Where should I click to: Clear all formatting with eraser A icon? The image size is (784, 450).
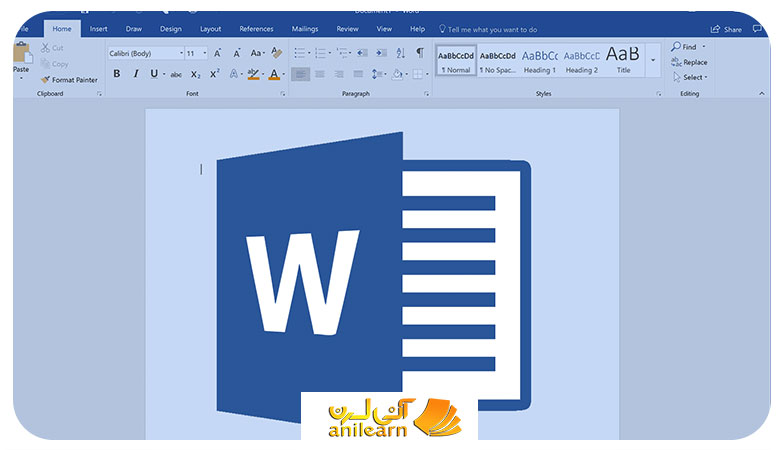(276, 52)
